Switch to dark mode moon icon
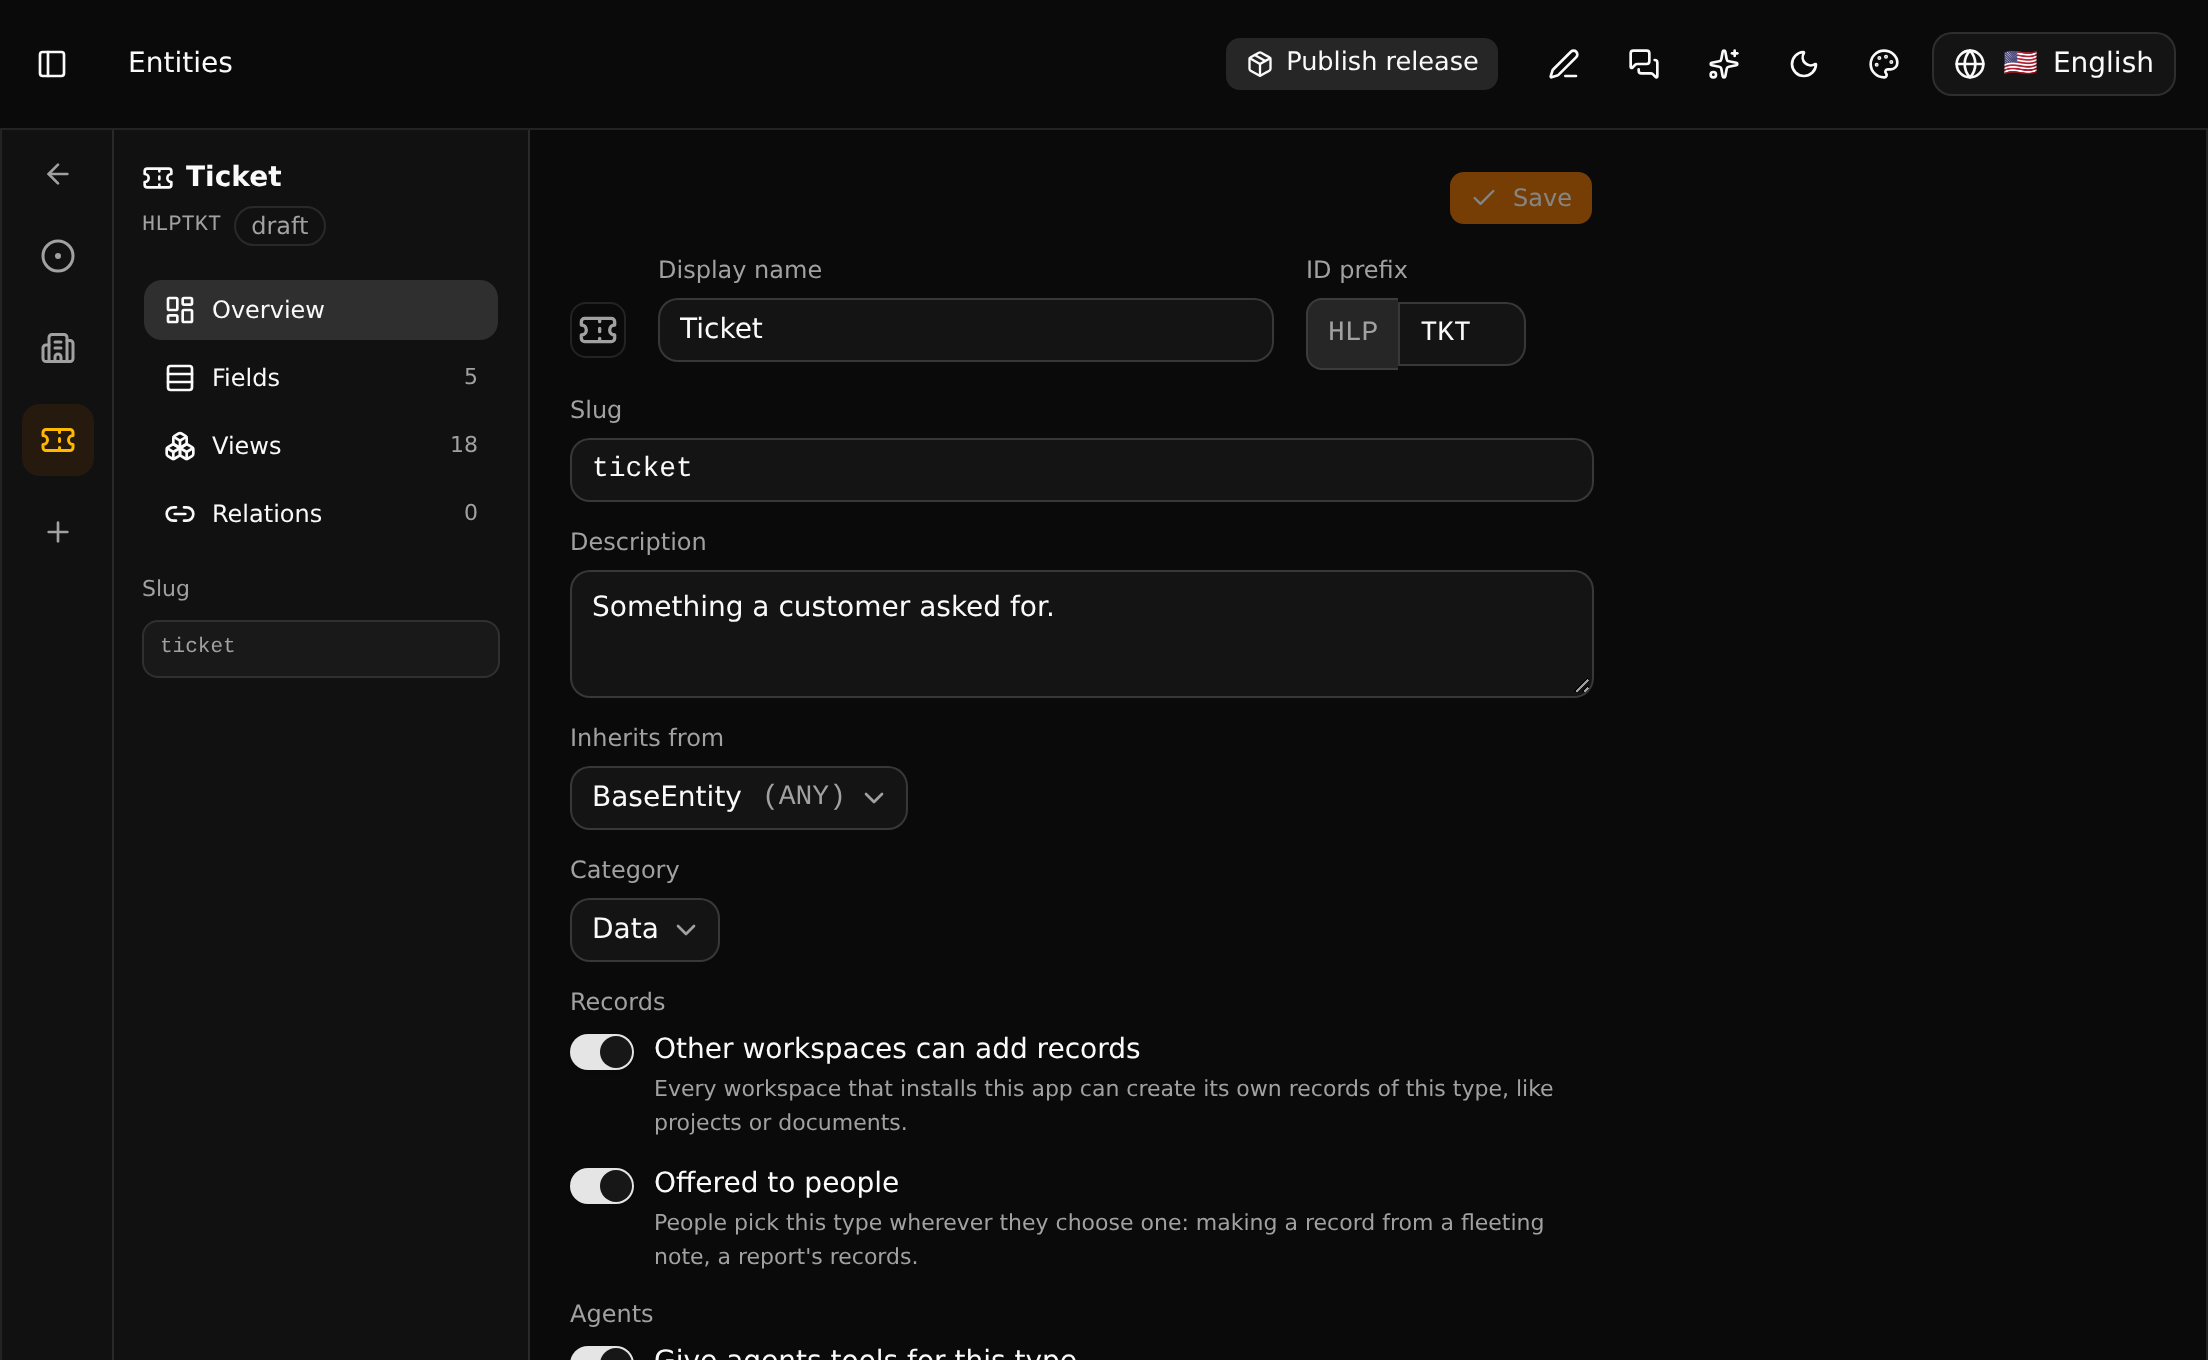This screenshot has width=2208, height=1360. coord(1804,64)
